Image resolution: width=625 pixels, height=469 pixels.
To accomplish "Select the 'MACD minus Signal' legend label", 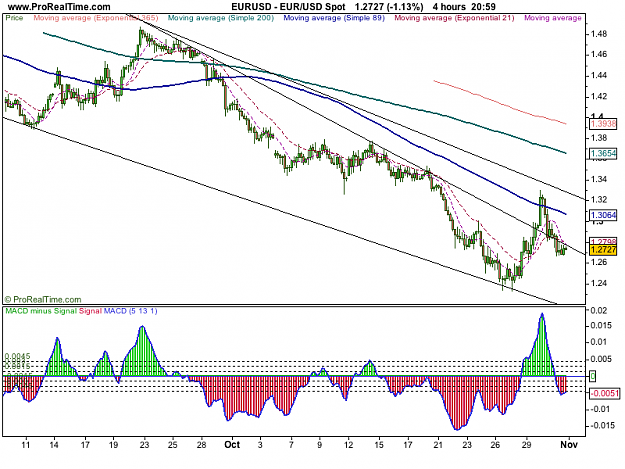I will point(41,311).
